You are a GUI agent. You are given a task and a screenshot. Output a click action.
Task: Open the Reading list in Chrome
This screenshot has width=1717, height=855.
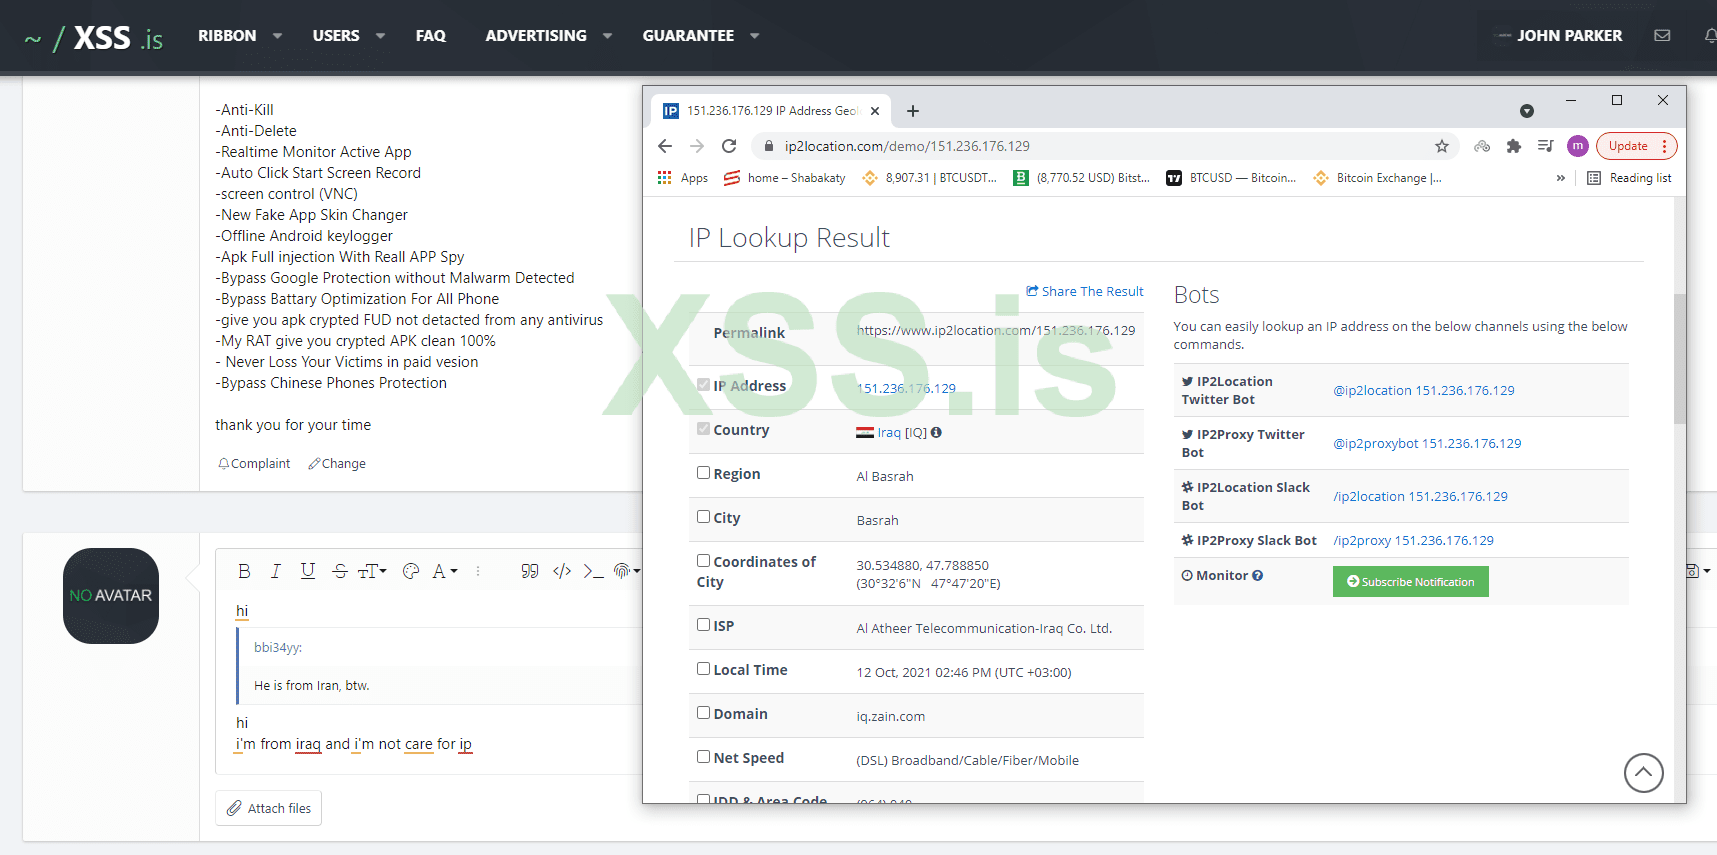pos(1629,178)
